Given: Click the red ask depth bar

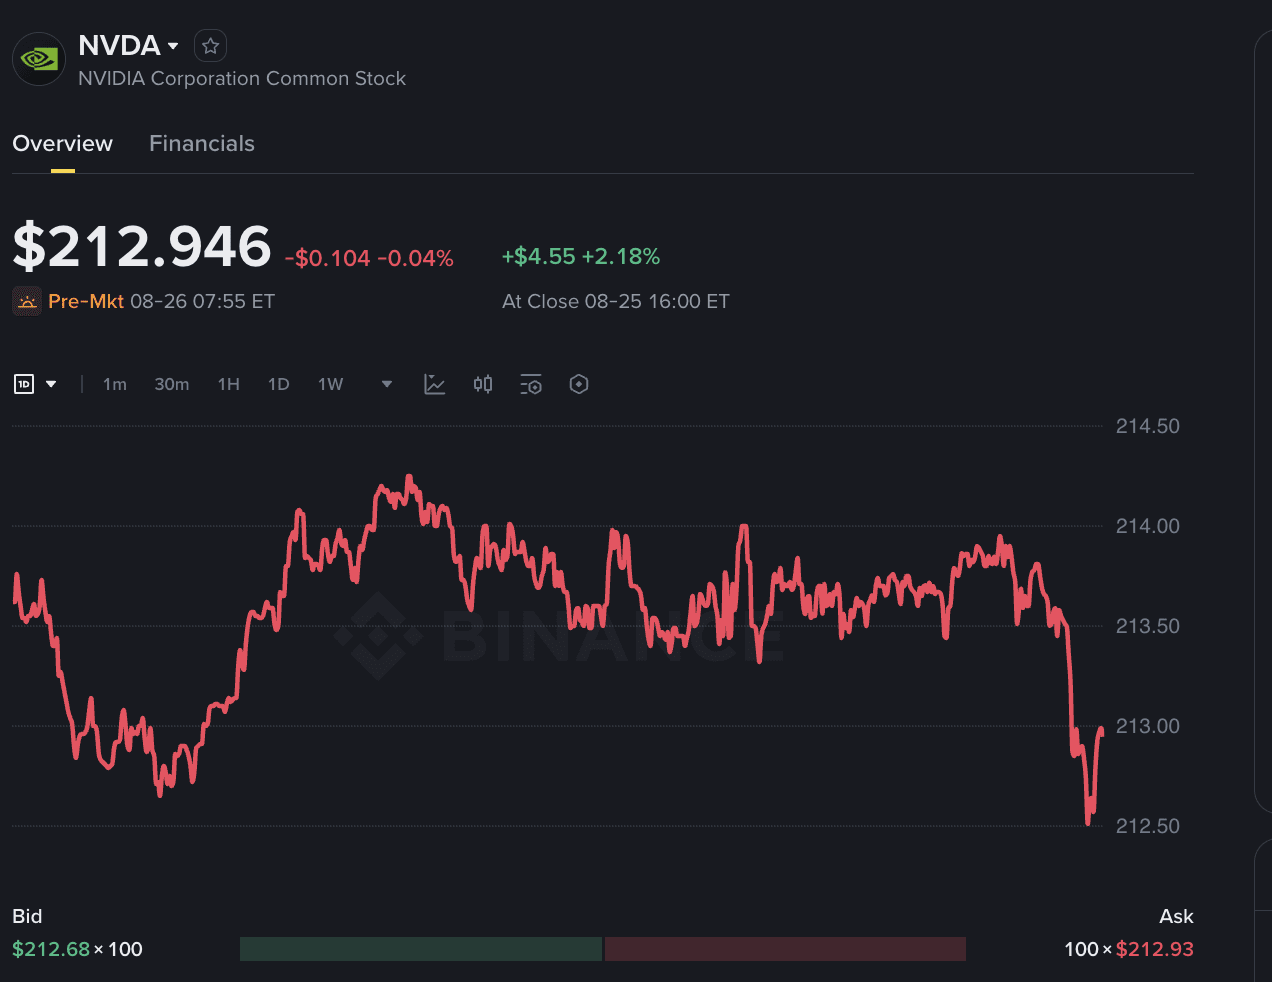Looking at the screenshot, I should (x=785, y=949).
